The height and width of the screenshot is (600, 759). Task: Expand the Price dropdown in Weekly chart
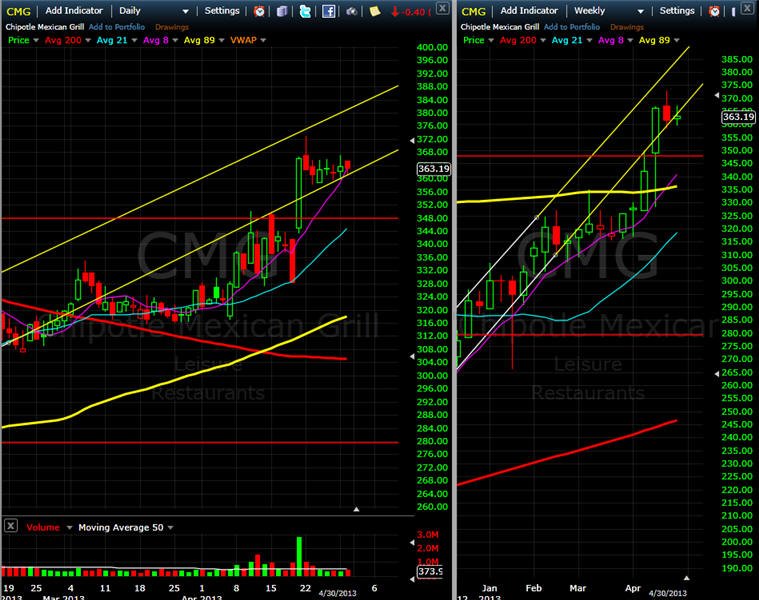(491, 41)
